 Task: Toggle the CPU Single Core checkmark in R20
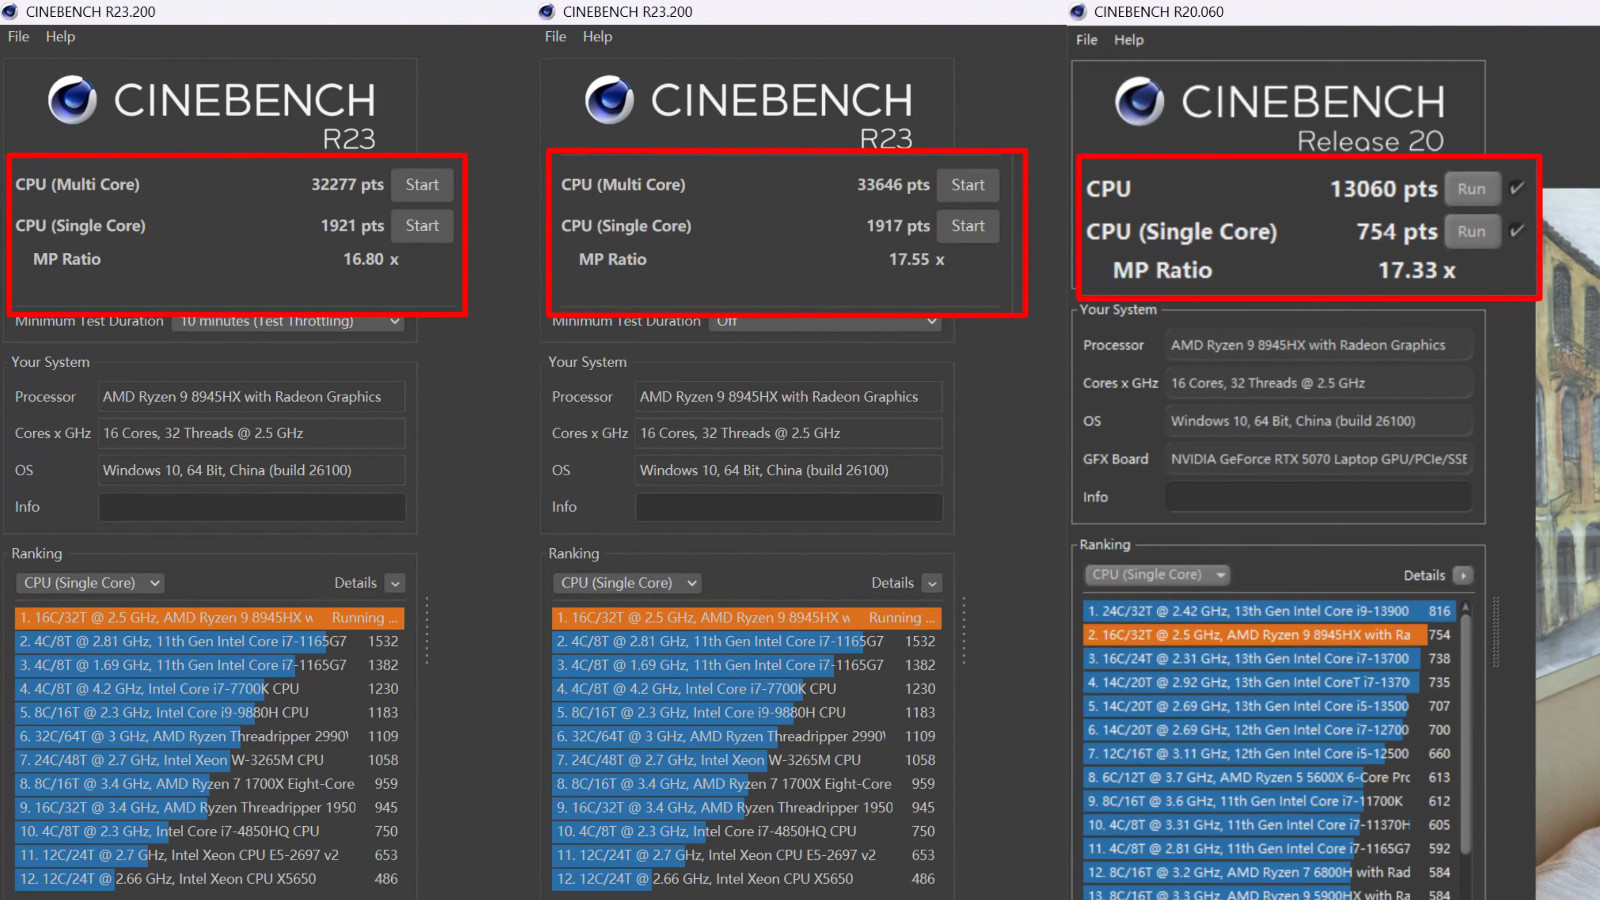(x=1517, y=231)
